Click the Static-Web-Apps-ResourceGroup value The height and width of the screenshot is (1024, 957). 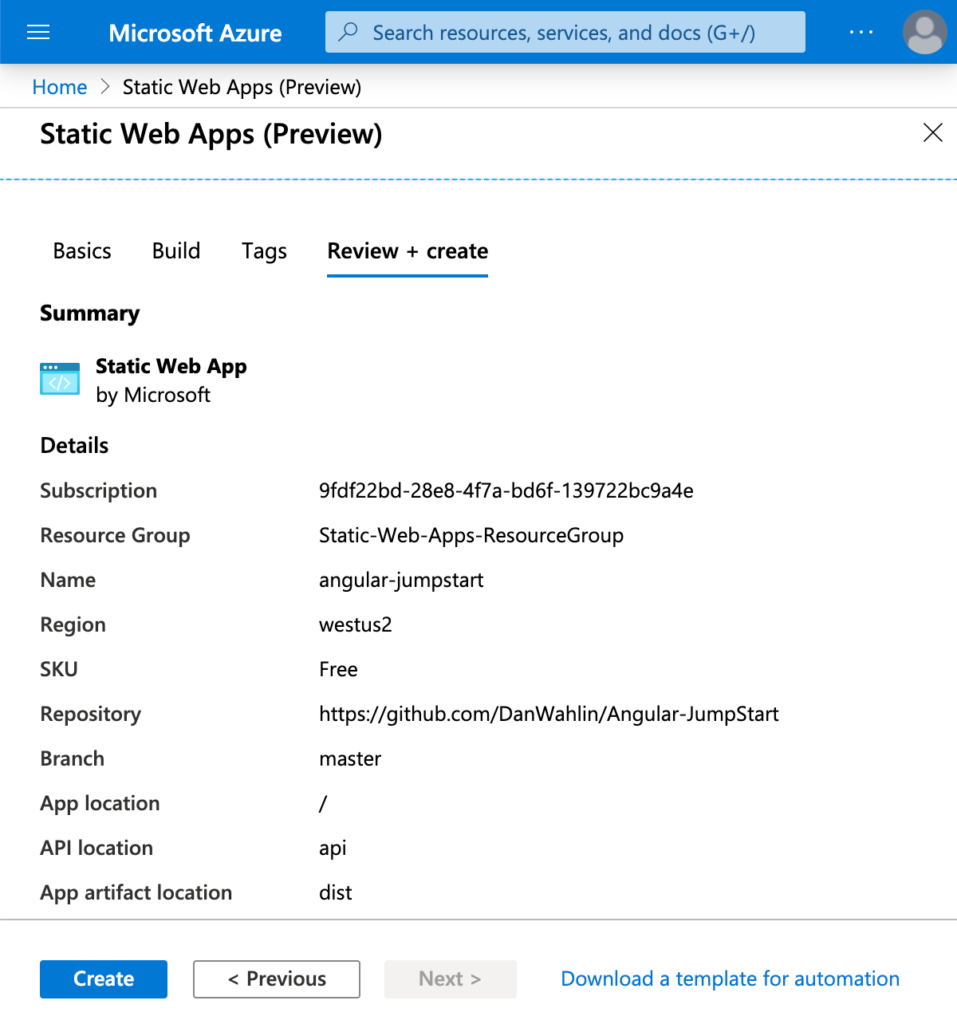point(471,536)
